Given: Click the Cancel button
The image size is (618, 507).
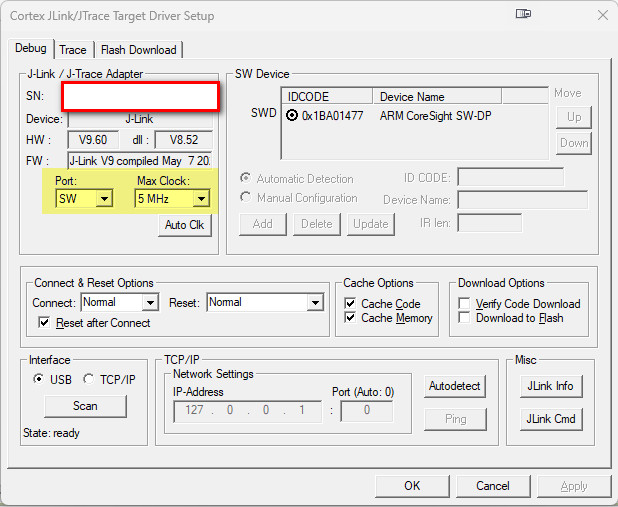Looking at the screenshot, I should [493, 486].
